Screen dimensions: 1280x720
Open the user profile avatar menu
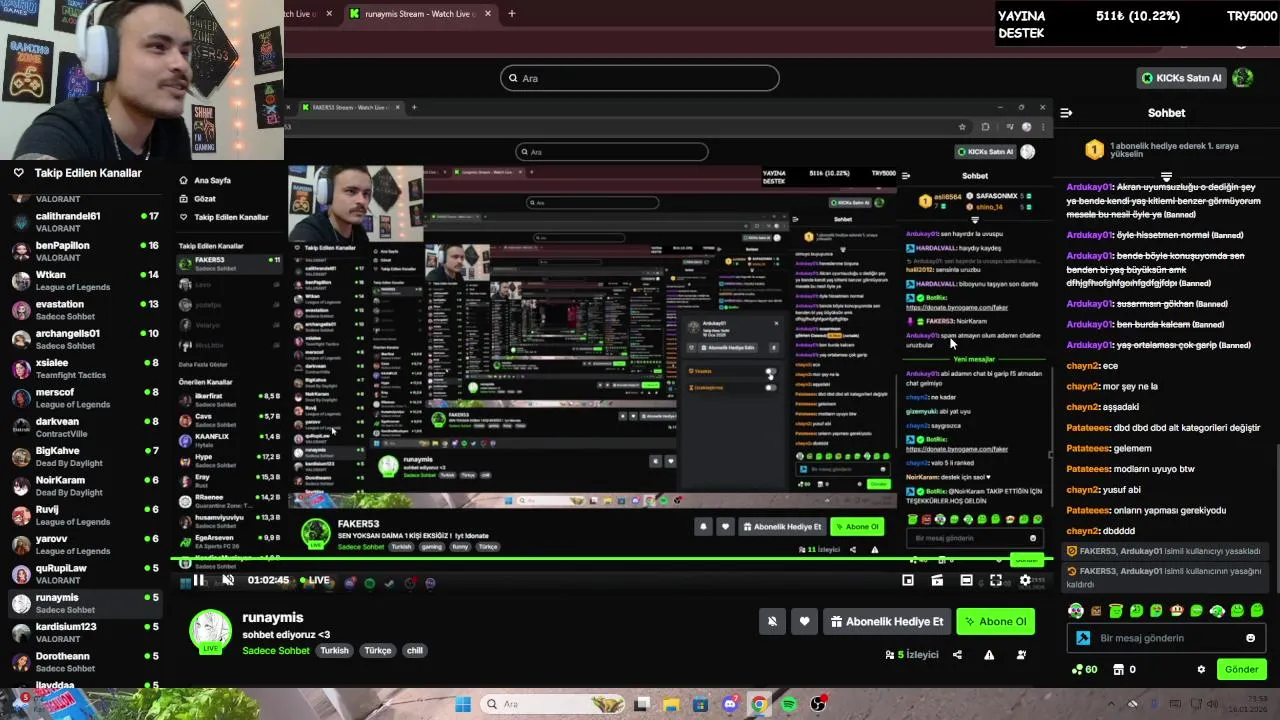click(x=1243, y=78)
